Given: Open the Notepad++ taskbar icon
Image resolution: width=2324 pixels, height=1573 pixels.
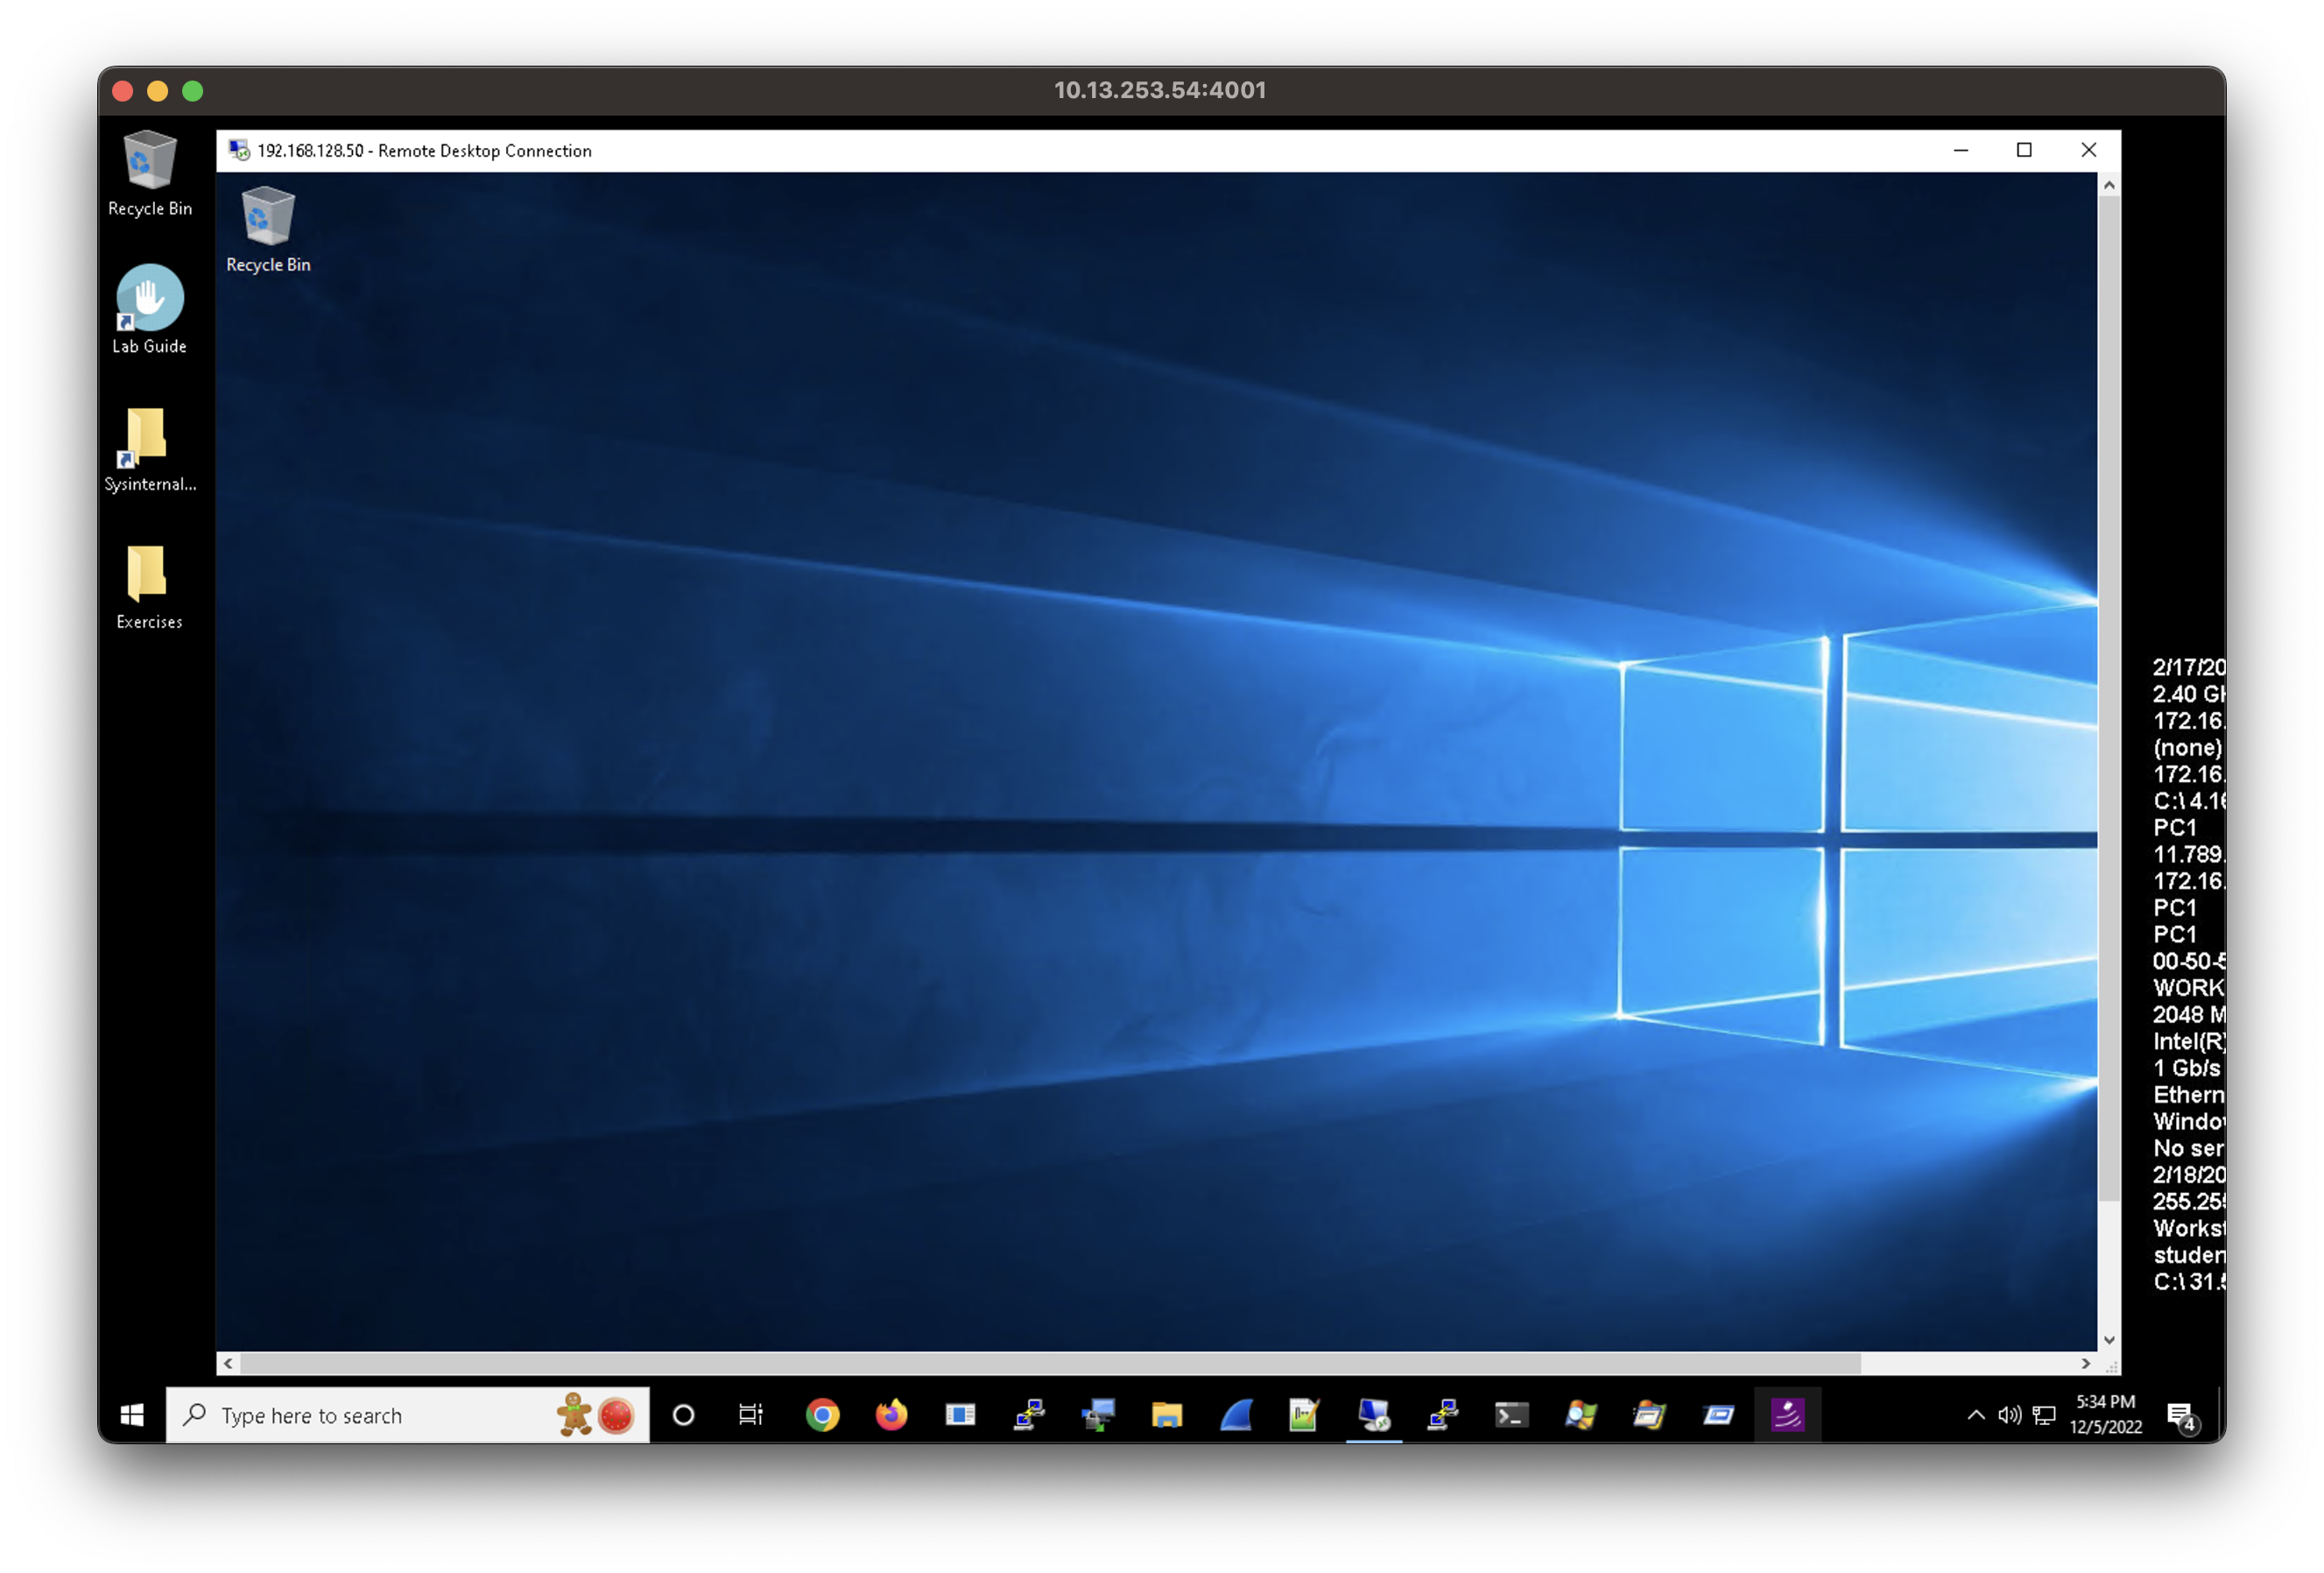Looking at the screenshot, I should tap(1304, 1414).
